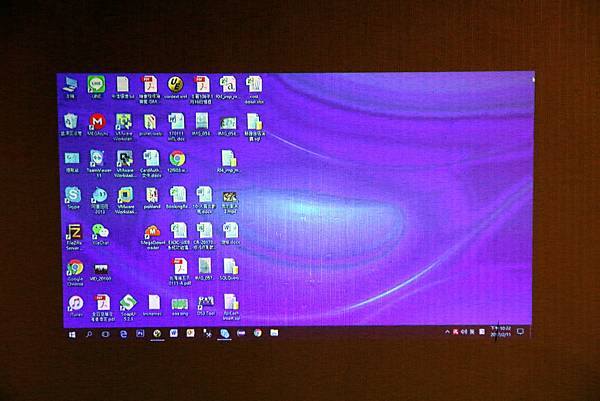This screenshot has width=600, height=401.
Task: Open File Explorer from taskbar
Action: (274, 333)
